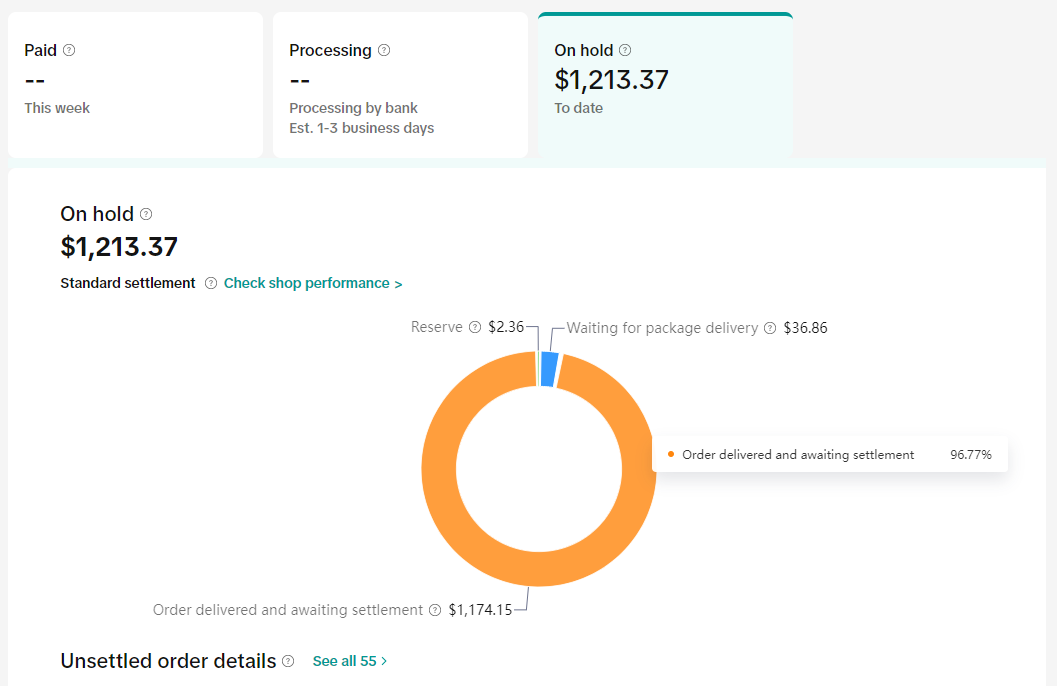This screenshot has height=686, width=1057.
Task: Click the Unsettled order details help icon
Action: click(288, 661)
